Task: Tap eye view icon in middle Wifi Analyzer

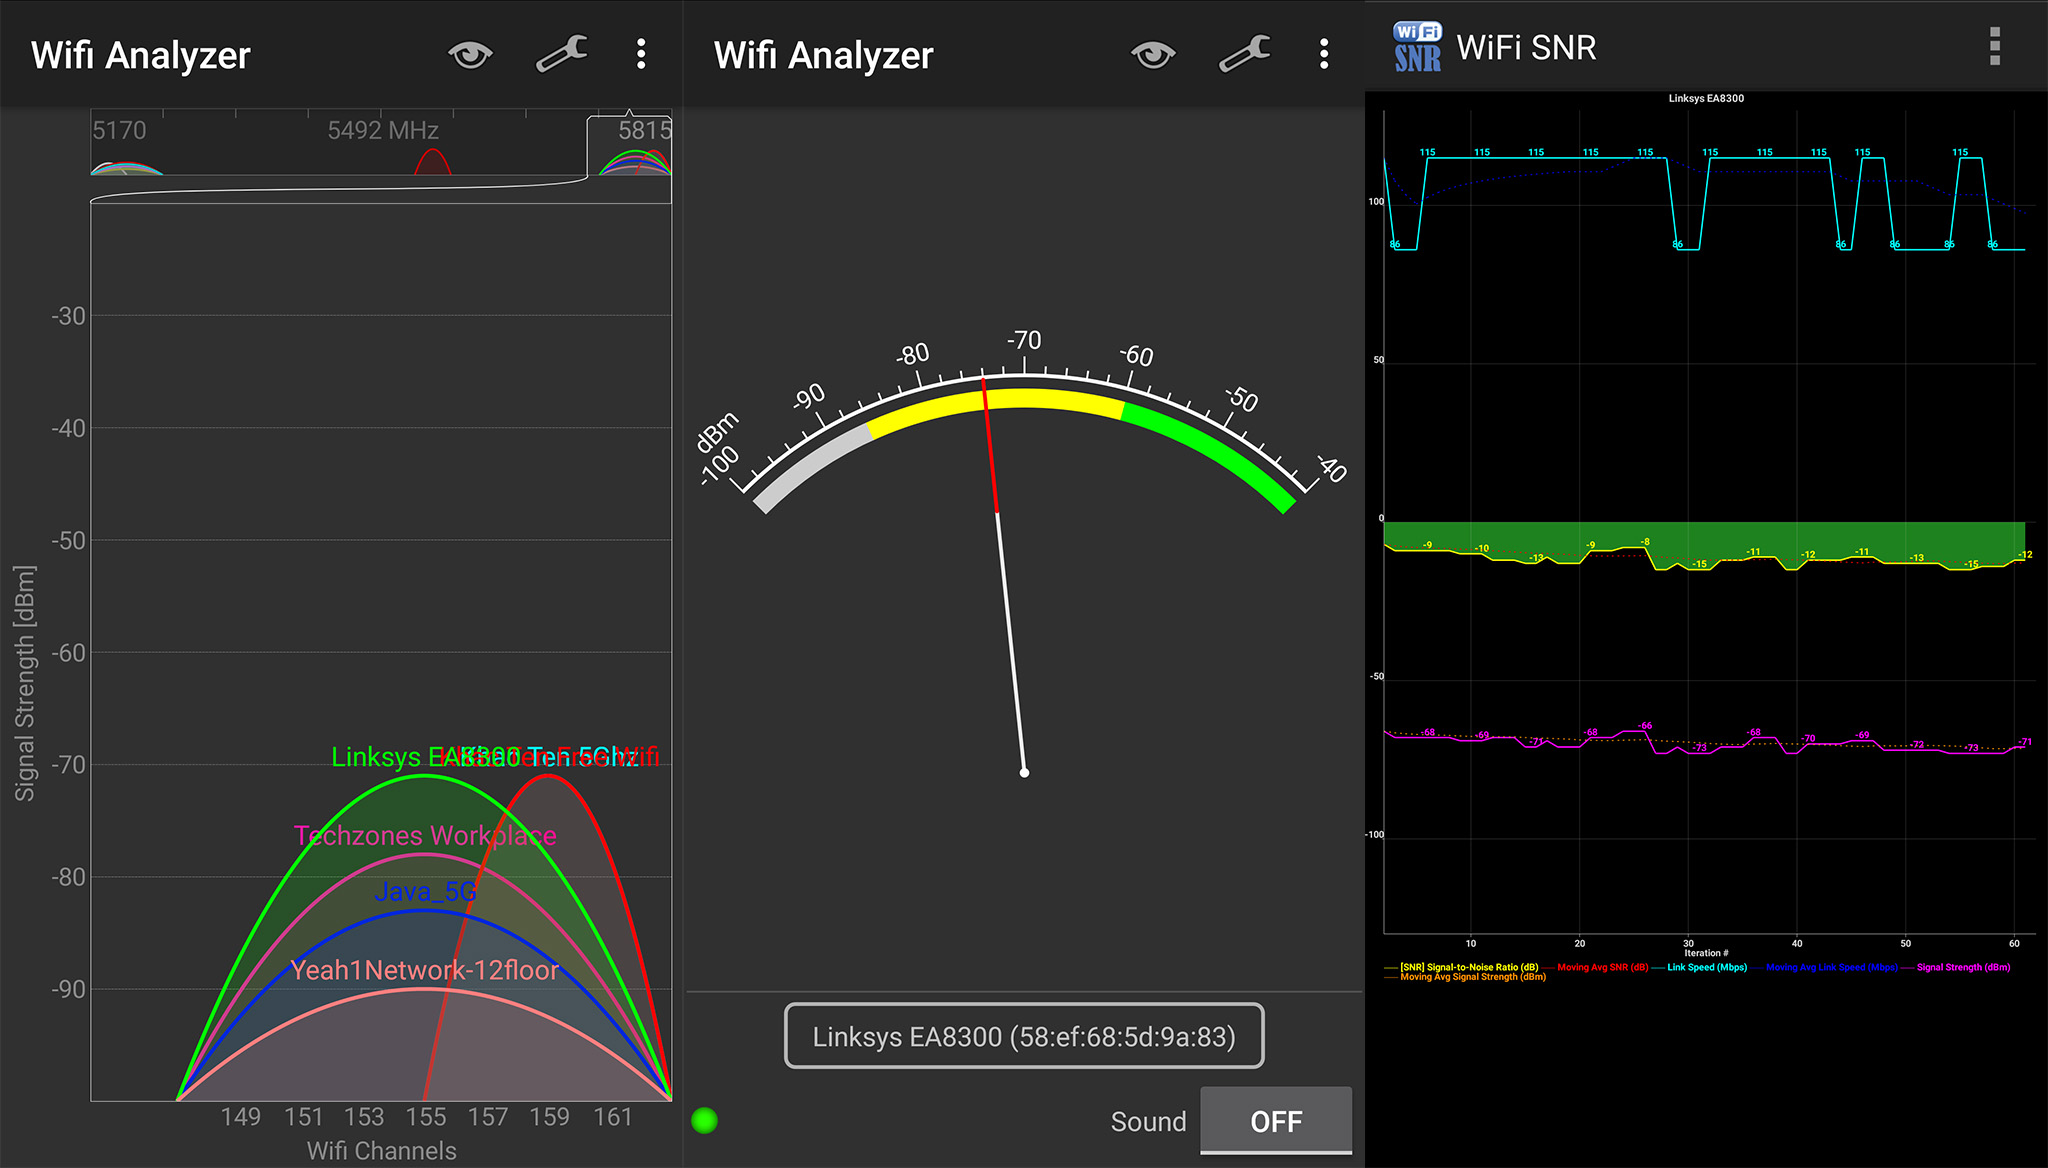Action: pos(1153,54)
